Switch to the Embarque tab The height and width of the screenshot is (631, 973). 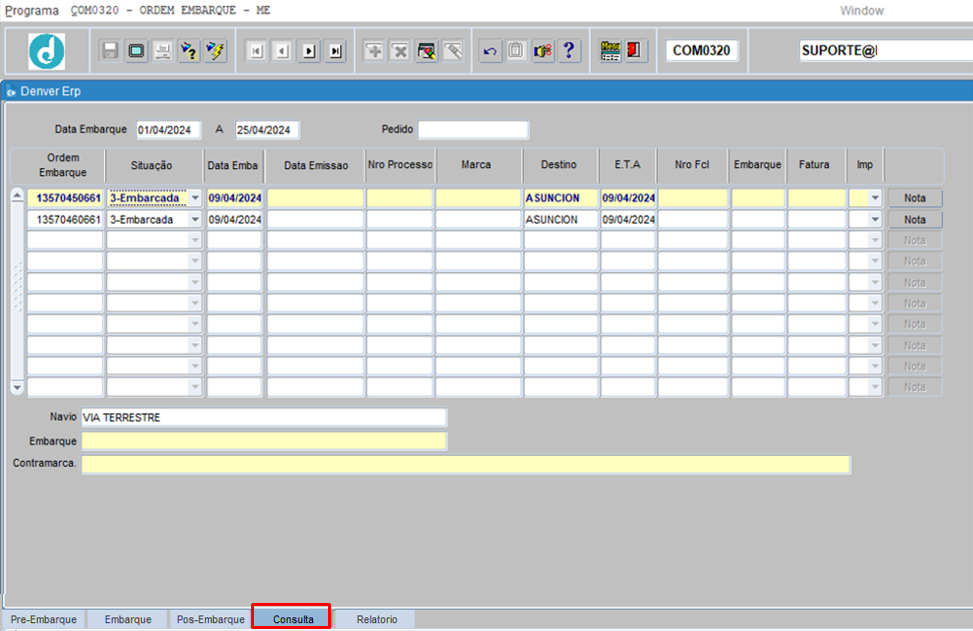[128, 619]
